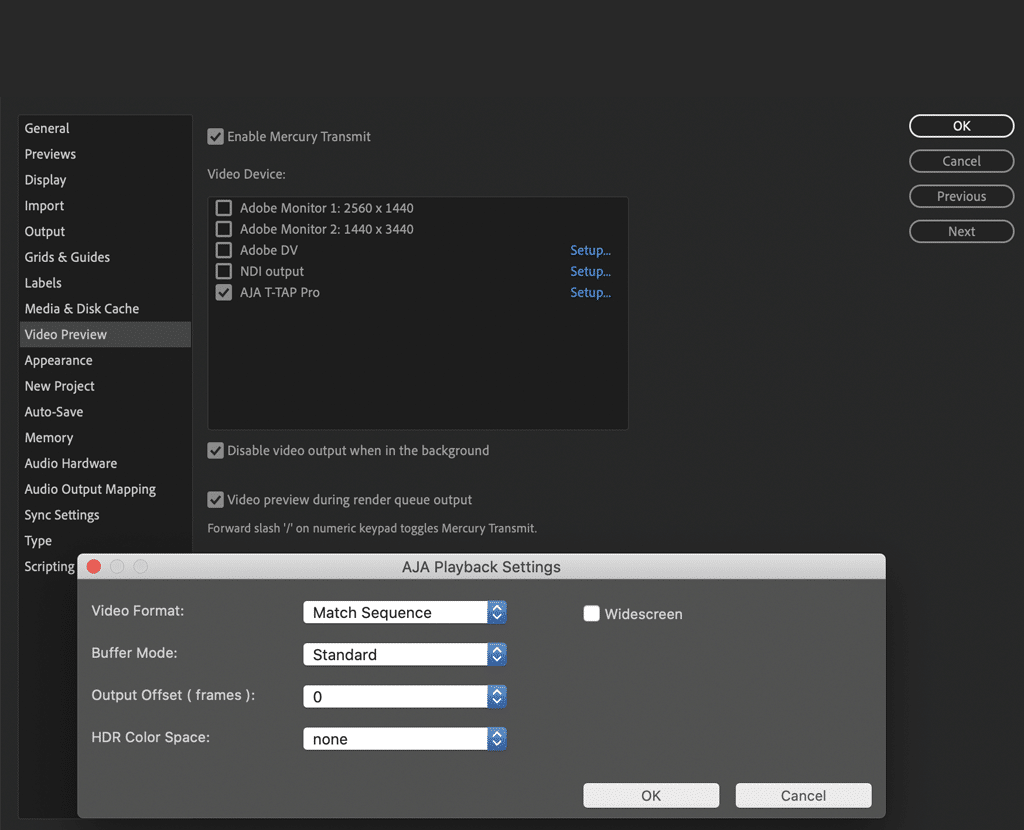Toggle Video preview during render queue output
This screenshot has width=1024, height=830.
215,500
